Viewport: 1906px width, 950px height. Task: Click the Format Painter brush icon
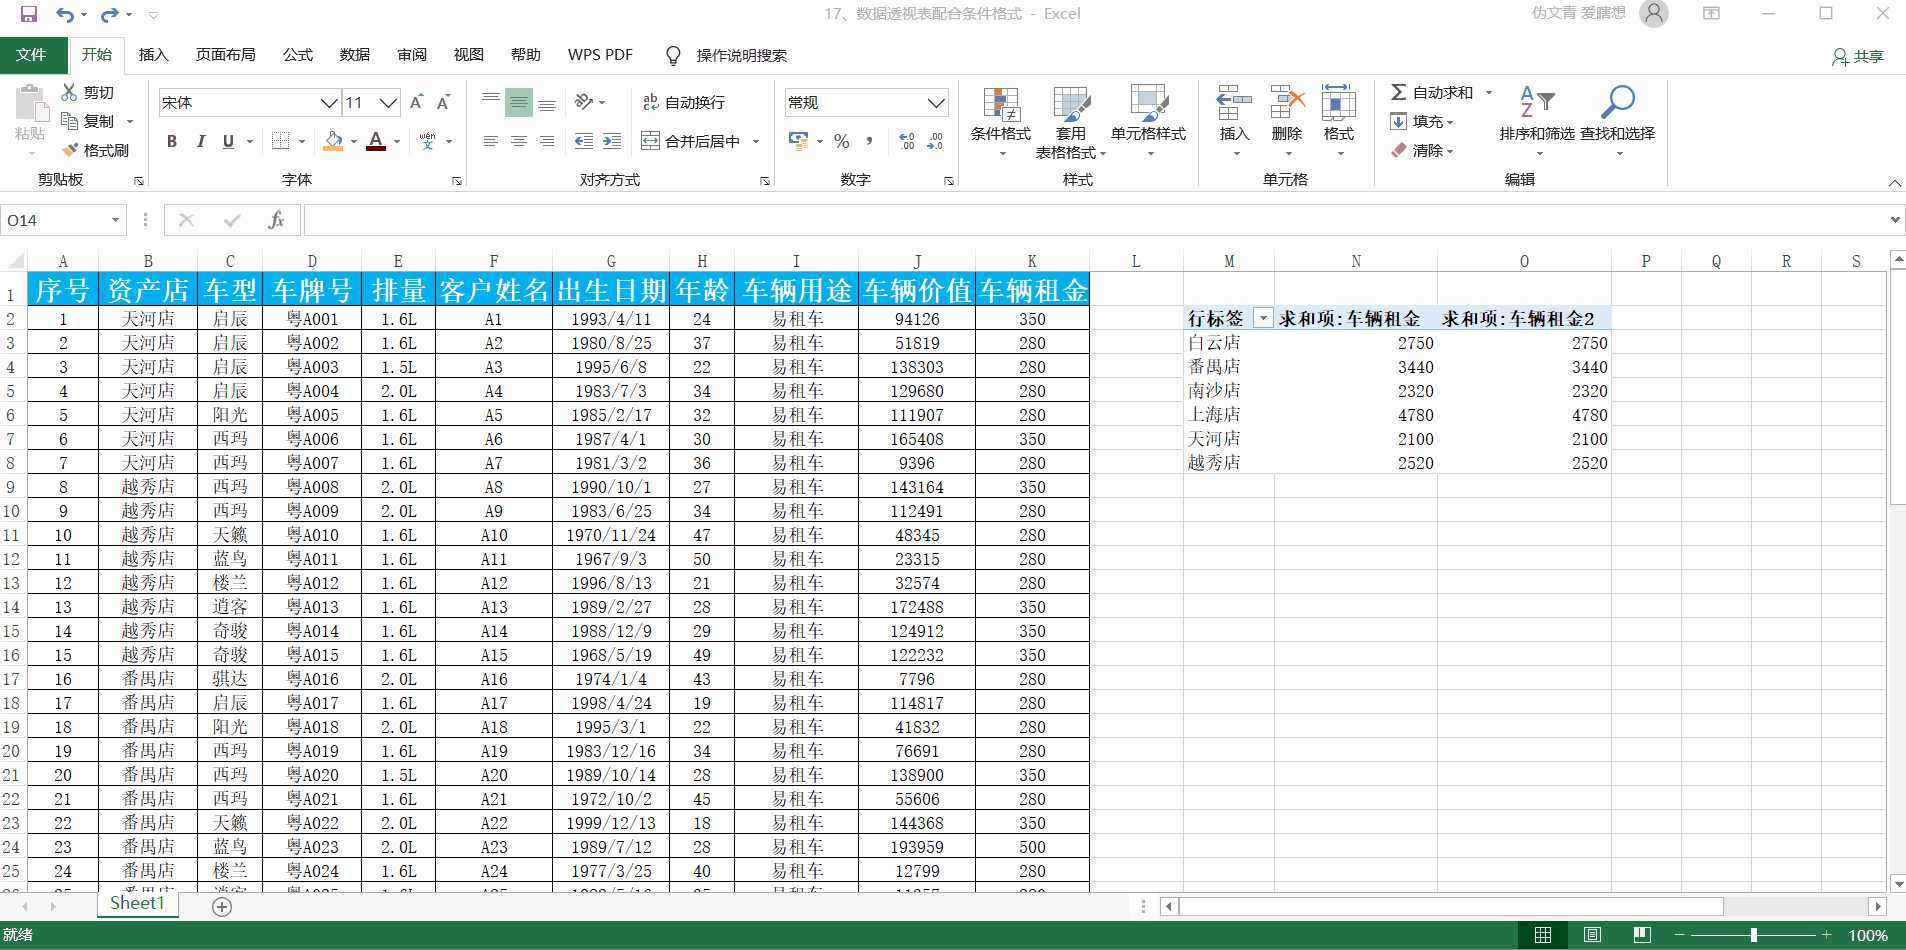(x=70, y=150)
